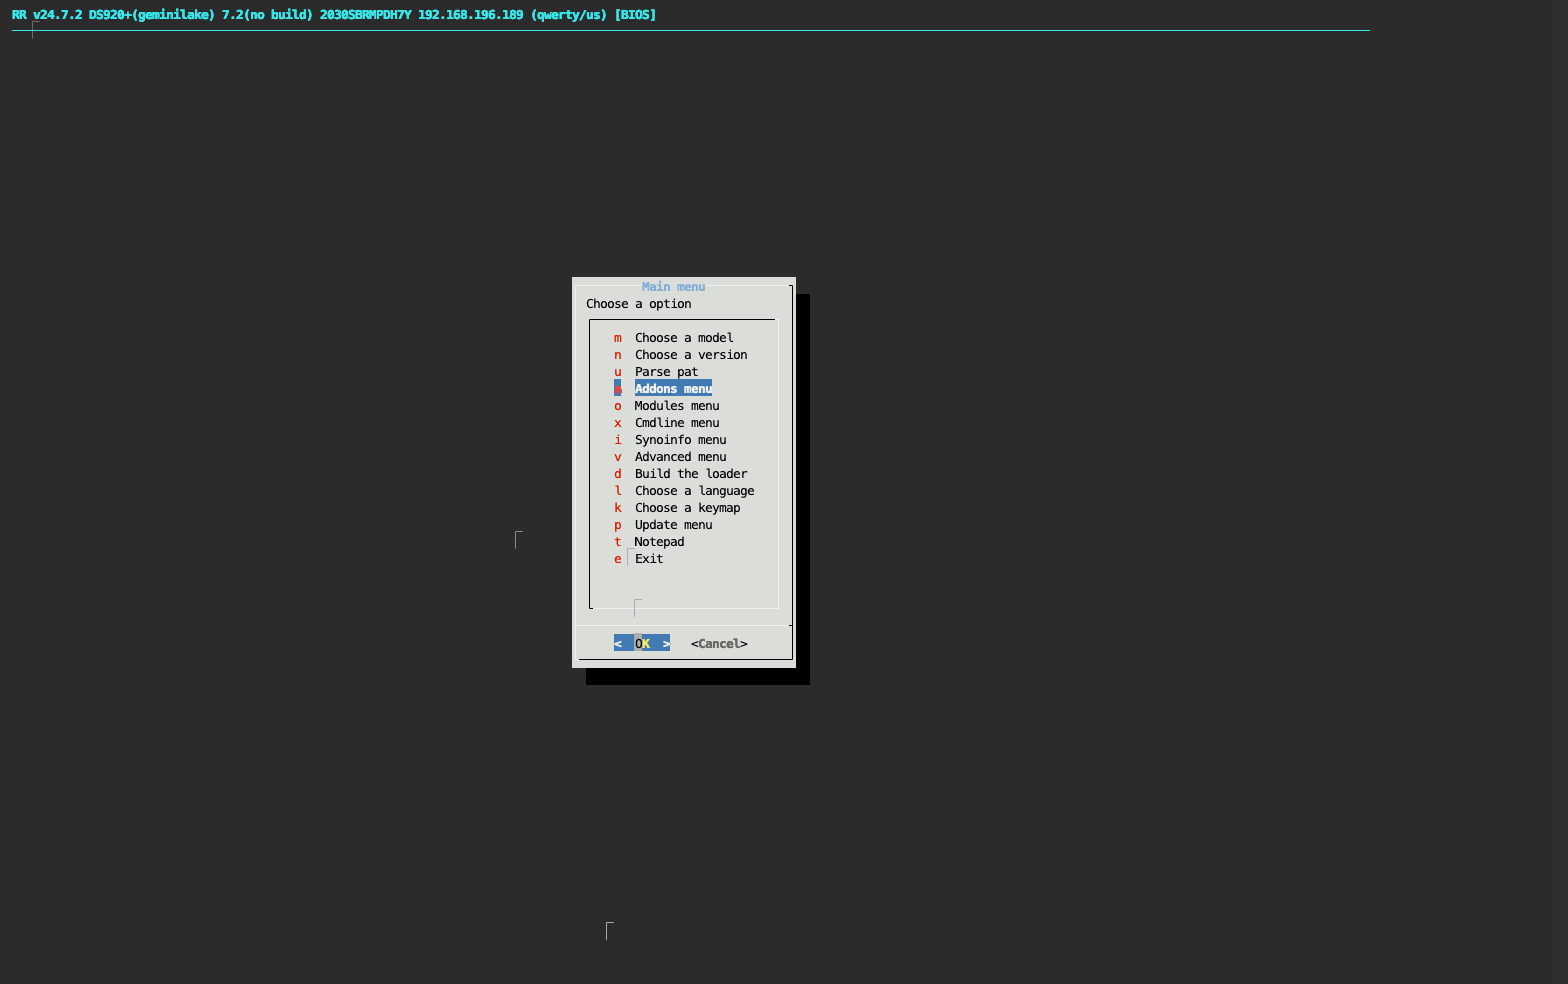This screenshot has height=984, width=1568.
Task: Click the red 'm' hotkey letter
Action: coord(618,338)
